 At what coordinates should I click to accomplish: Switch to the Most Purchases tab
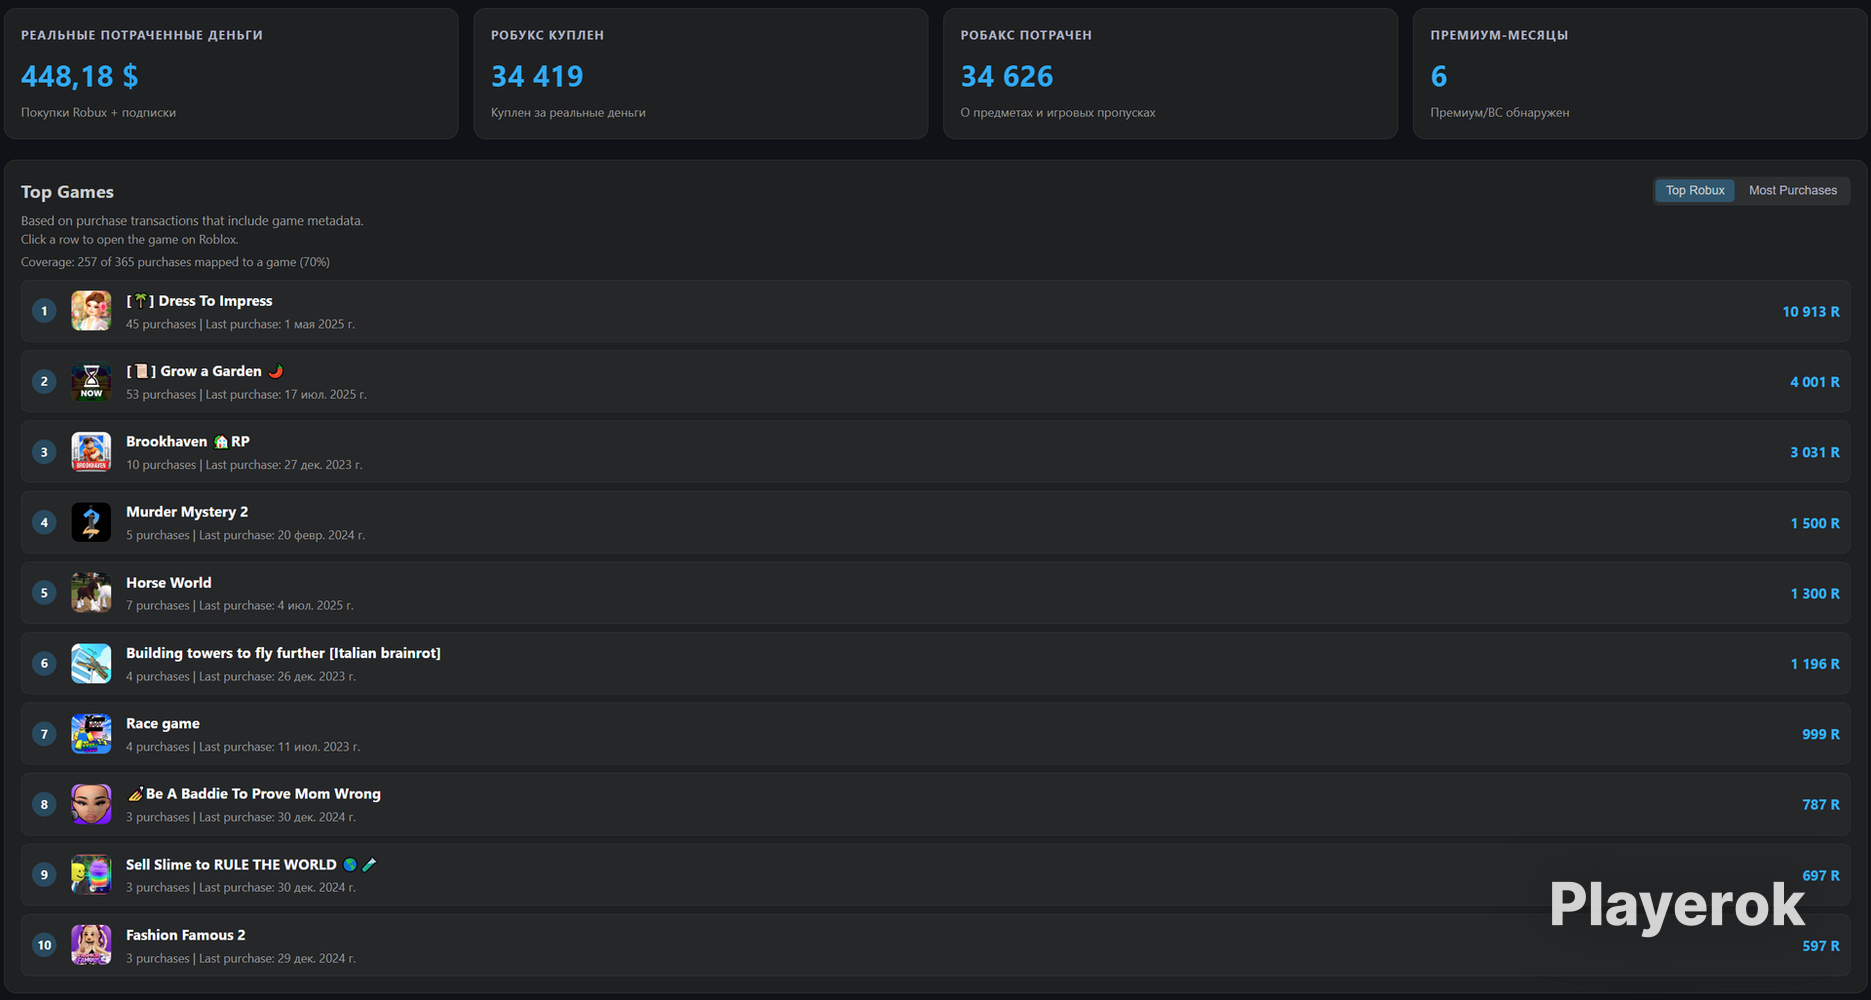point(1793,190)
